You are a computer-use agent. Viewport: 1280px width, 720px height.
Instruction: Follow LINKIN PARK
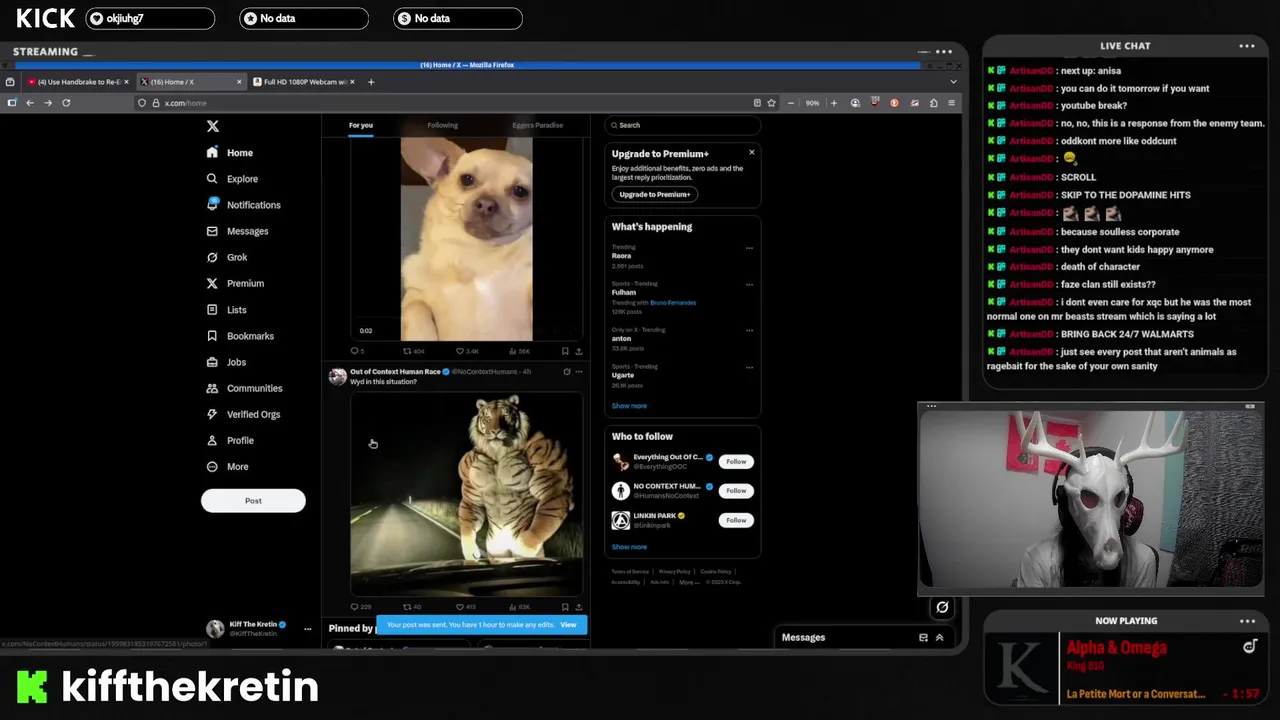736,520
